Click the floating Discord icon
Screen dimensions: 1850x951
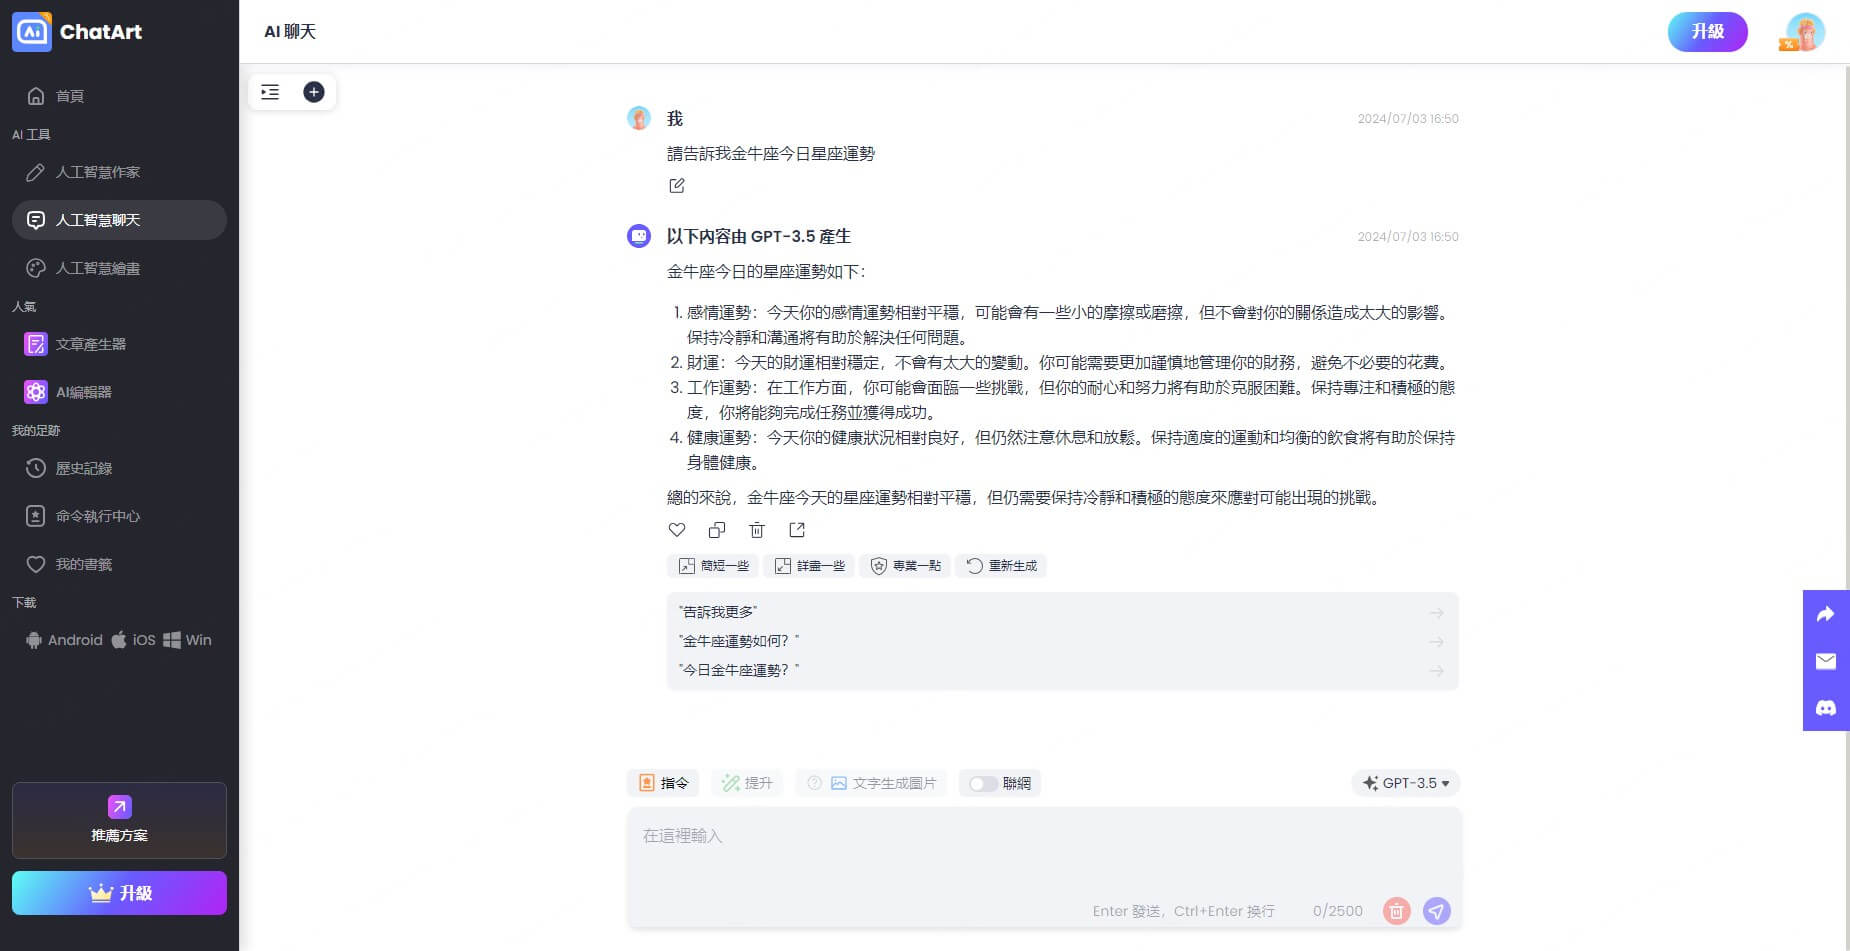click(1826, 708)
